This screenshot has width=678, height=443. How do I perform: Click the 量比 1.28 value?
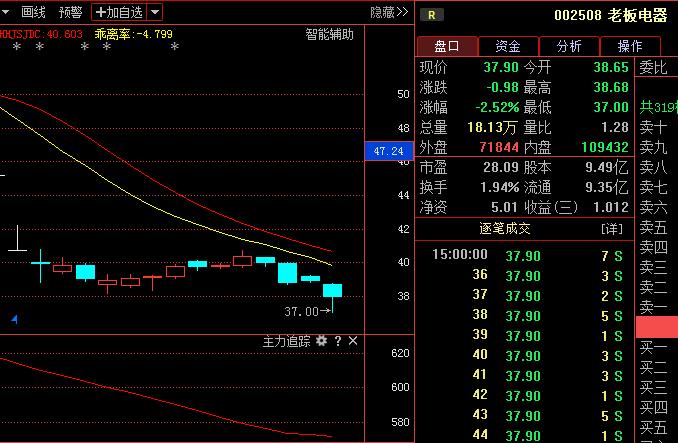614,127
